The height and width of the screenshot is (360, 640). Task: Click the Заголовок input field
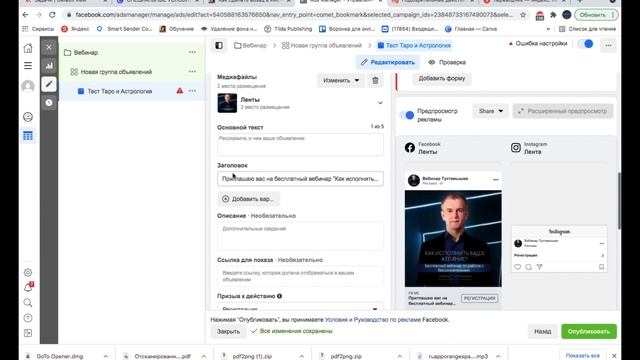(300, 179)
